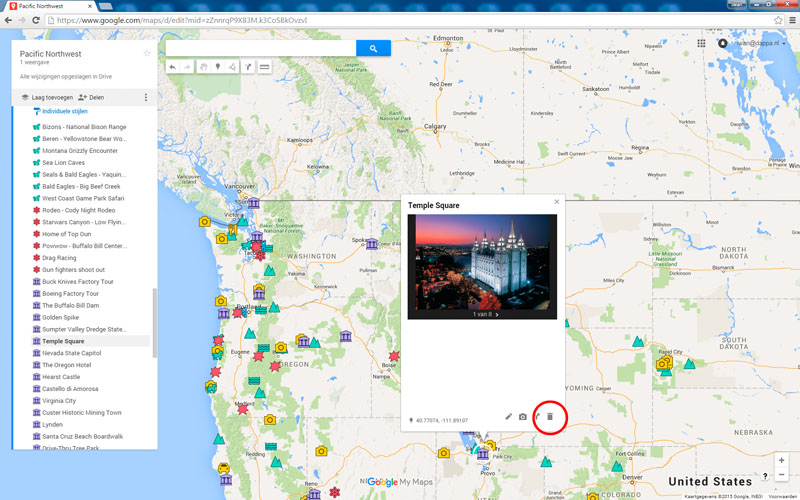The width and height of the screenshot is (800, 500).
Task: Click camera icon to add image
Action: point(522,416)
